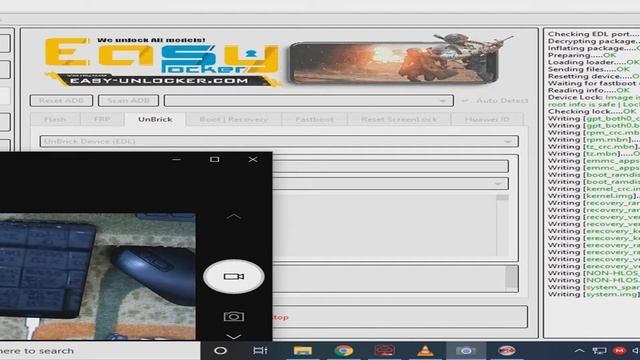Open Cortana circle on the taskbar
This screenshot has height=360, width=640.
(220, 351)
